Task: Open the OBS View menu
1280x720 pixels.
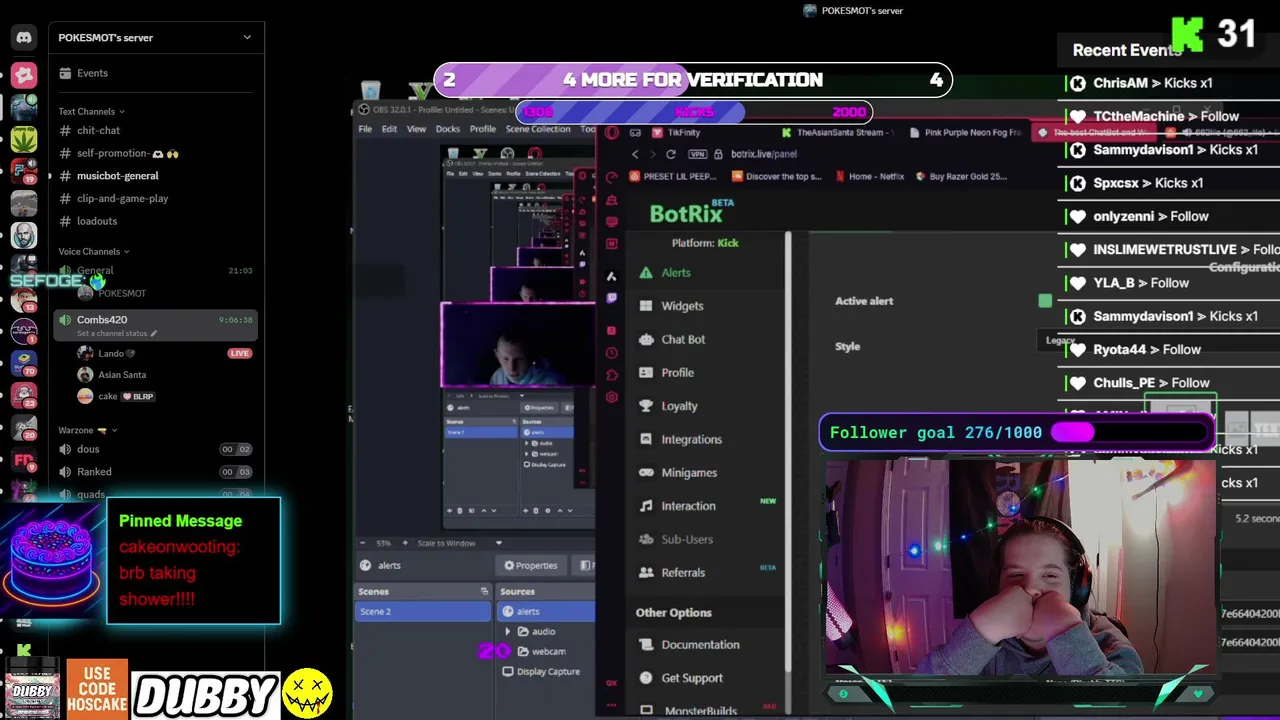Action: 416,129
